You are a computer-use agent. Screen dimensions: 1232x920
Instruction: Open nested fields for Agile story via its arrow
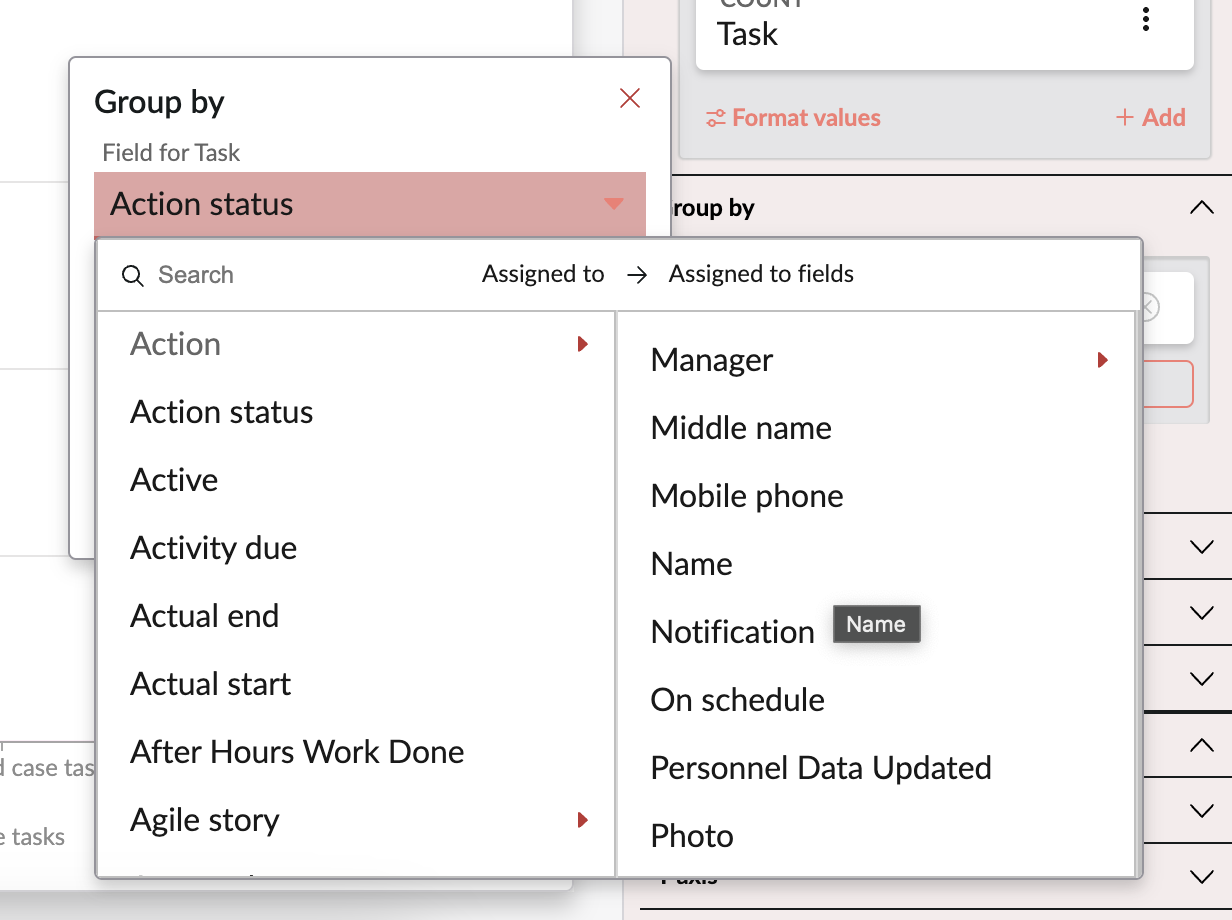[583, 820]
